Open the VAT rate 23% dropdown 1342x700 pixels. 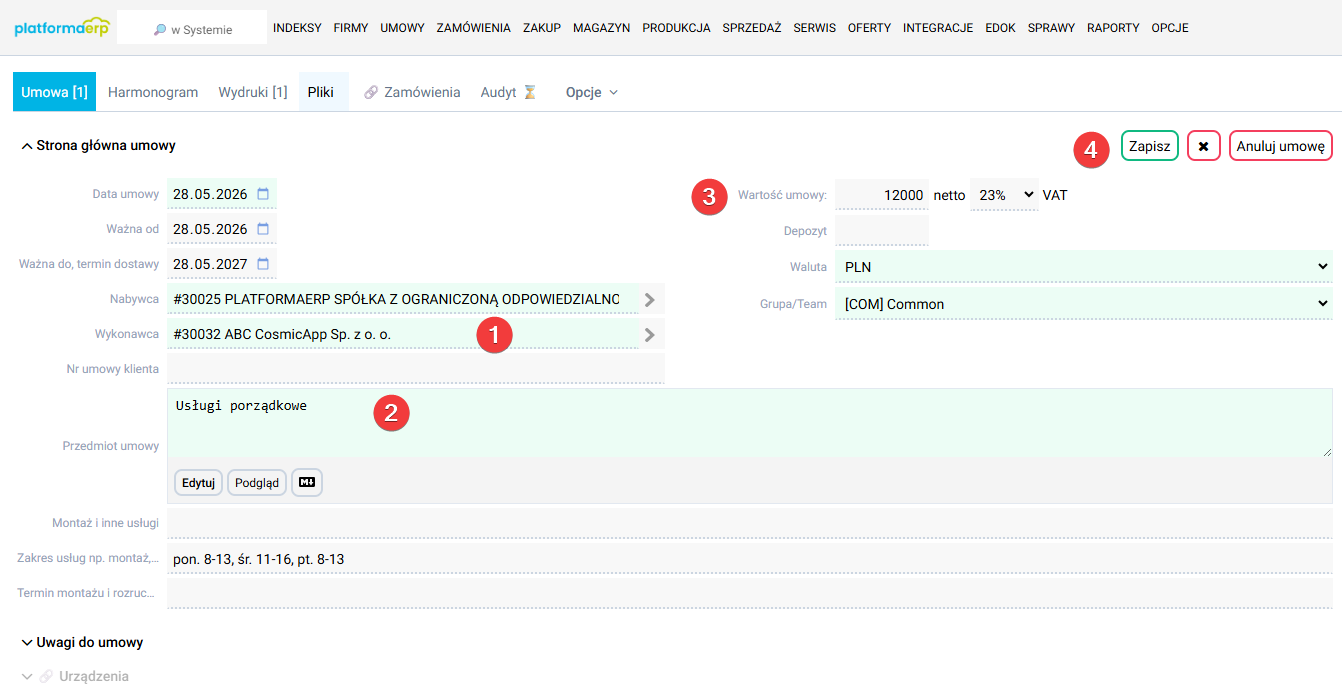pyautogui.click(x=1004, y=195)
